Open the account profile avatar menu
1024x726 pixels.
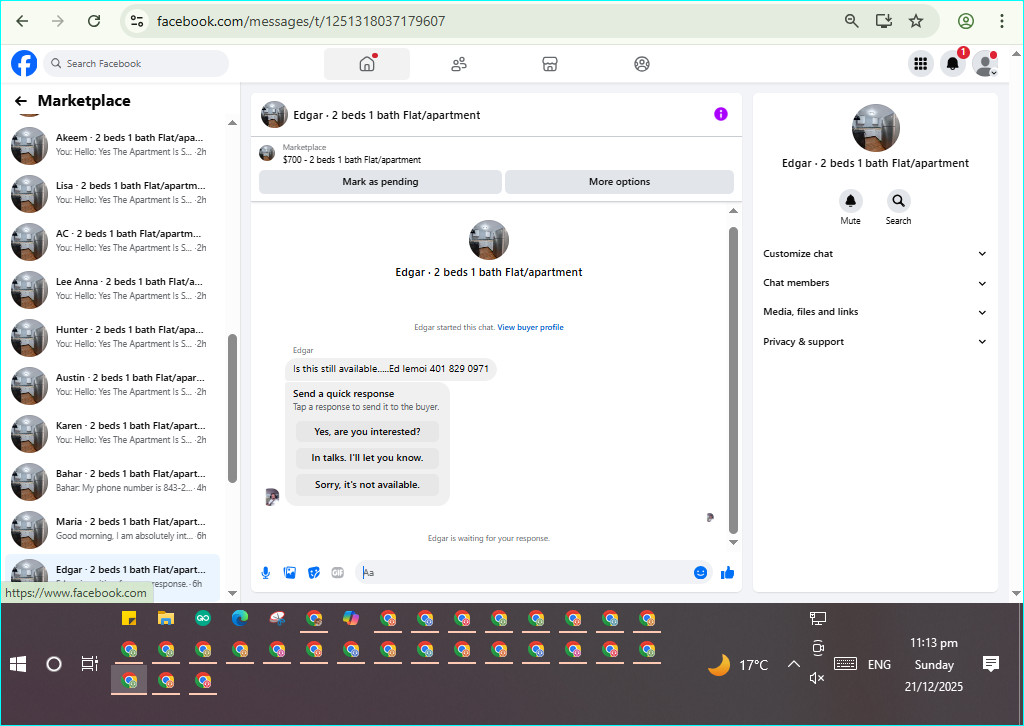pyautogui.click(x=985, y=63)
